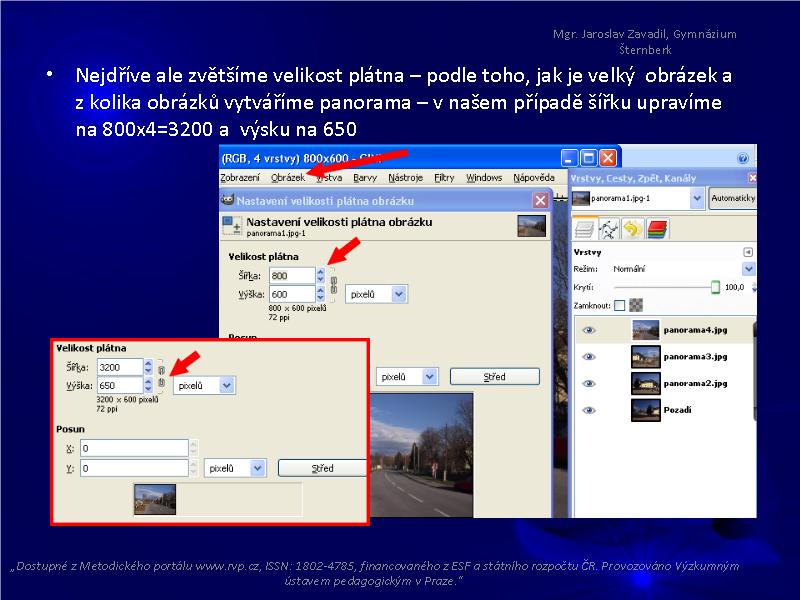This screenshot has height=600, width=800.
Task: Open the Obrázek menu
Action: [288, 178]
